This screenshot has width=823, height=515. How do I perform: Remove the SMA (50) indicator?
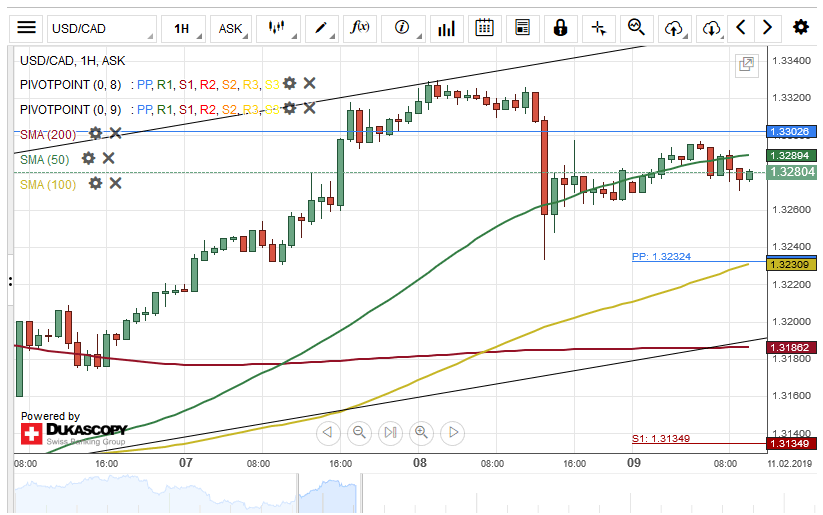[109, 158]
